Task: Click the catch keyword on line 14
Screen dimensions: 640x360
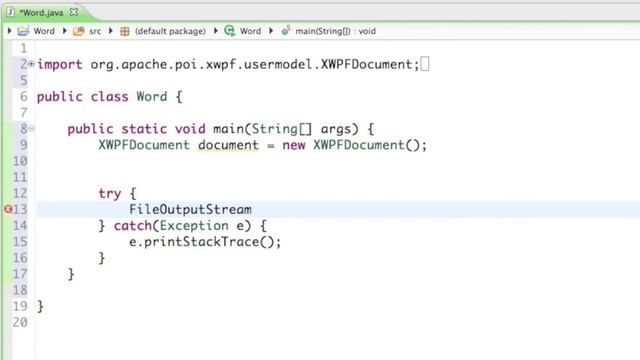Action: click(x=133, y=226)
